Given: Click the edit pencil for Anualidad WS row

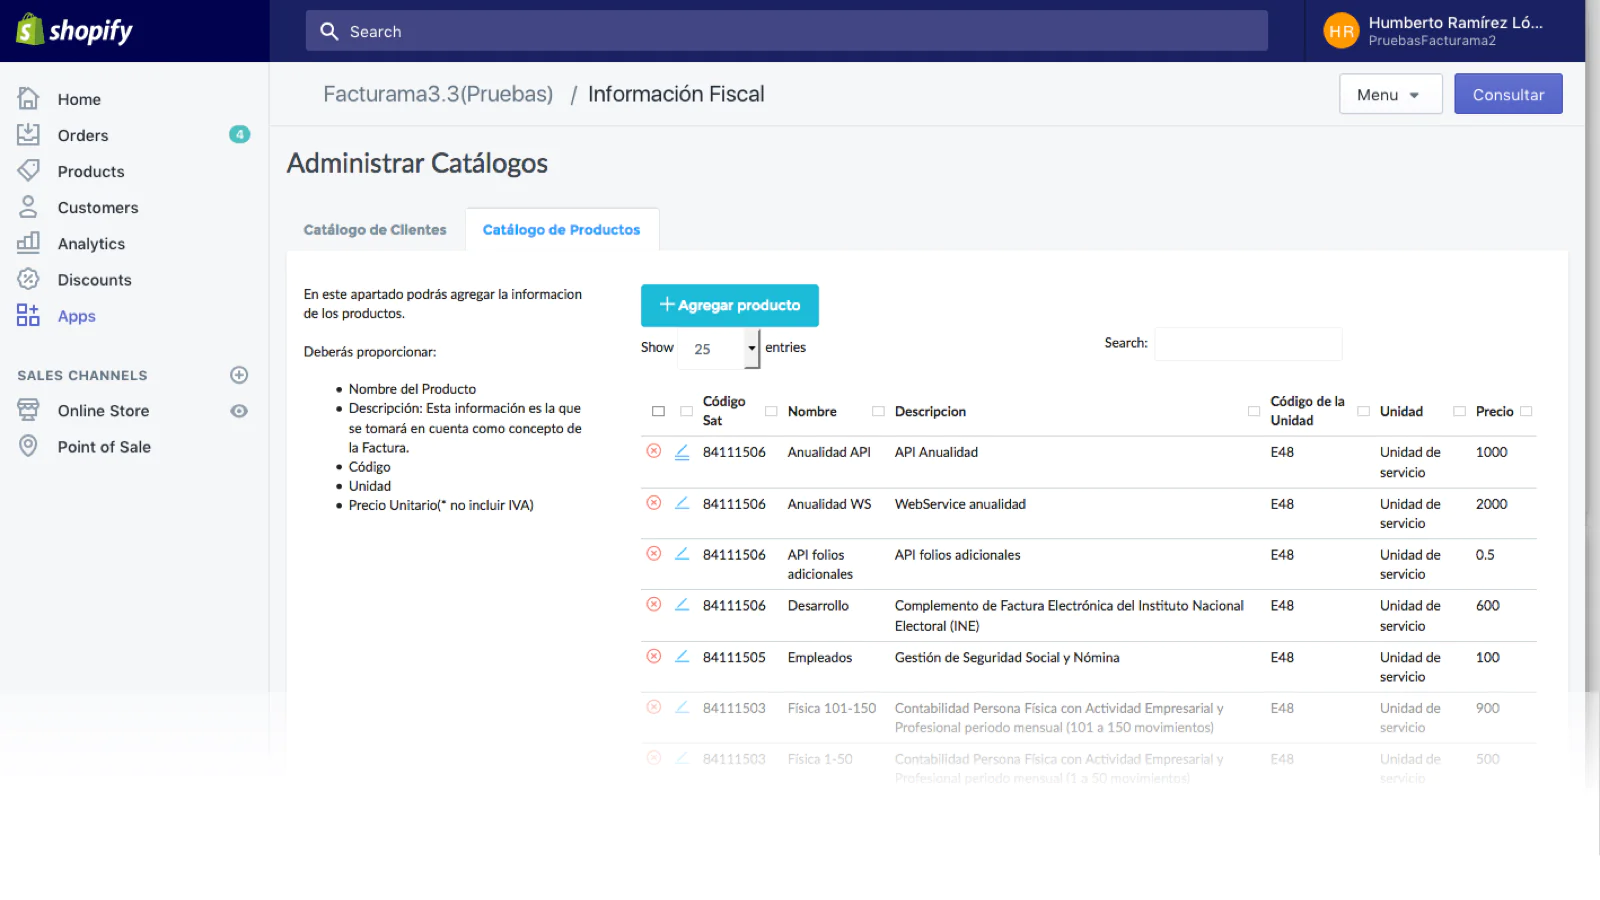Looking at the screenshot, I should (x=682, y=503).
